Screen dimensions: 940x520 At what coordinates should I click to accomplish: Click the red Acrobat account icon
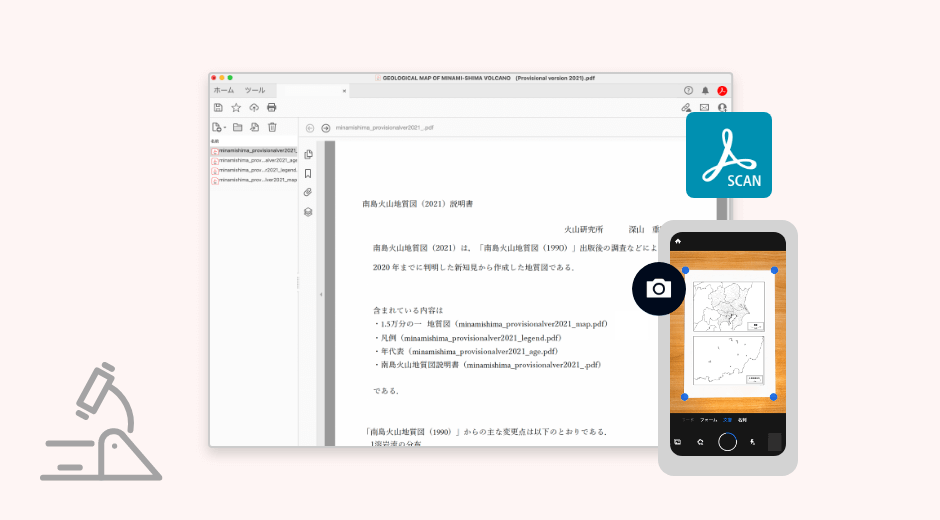point(722,91)
